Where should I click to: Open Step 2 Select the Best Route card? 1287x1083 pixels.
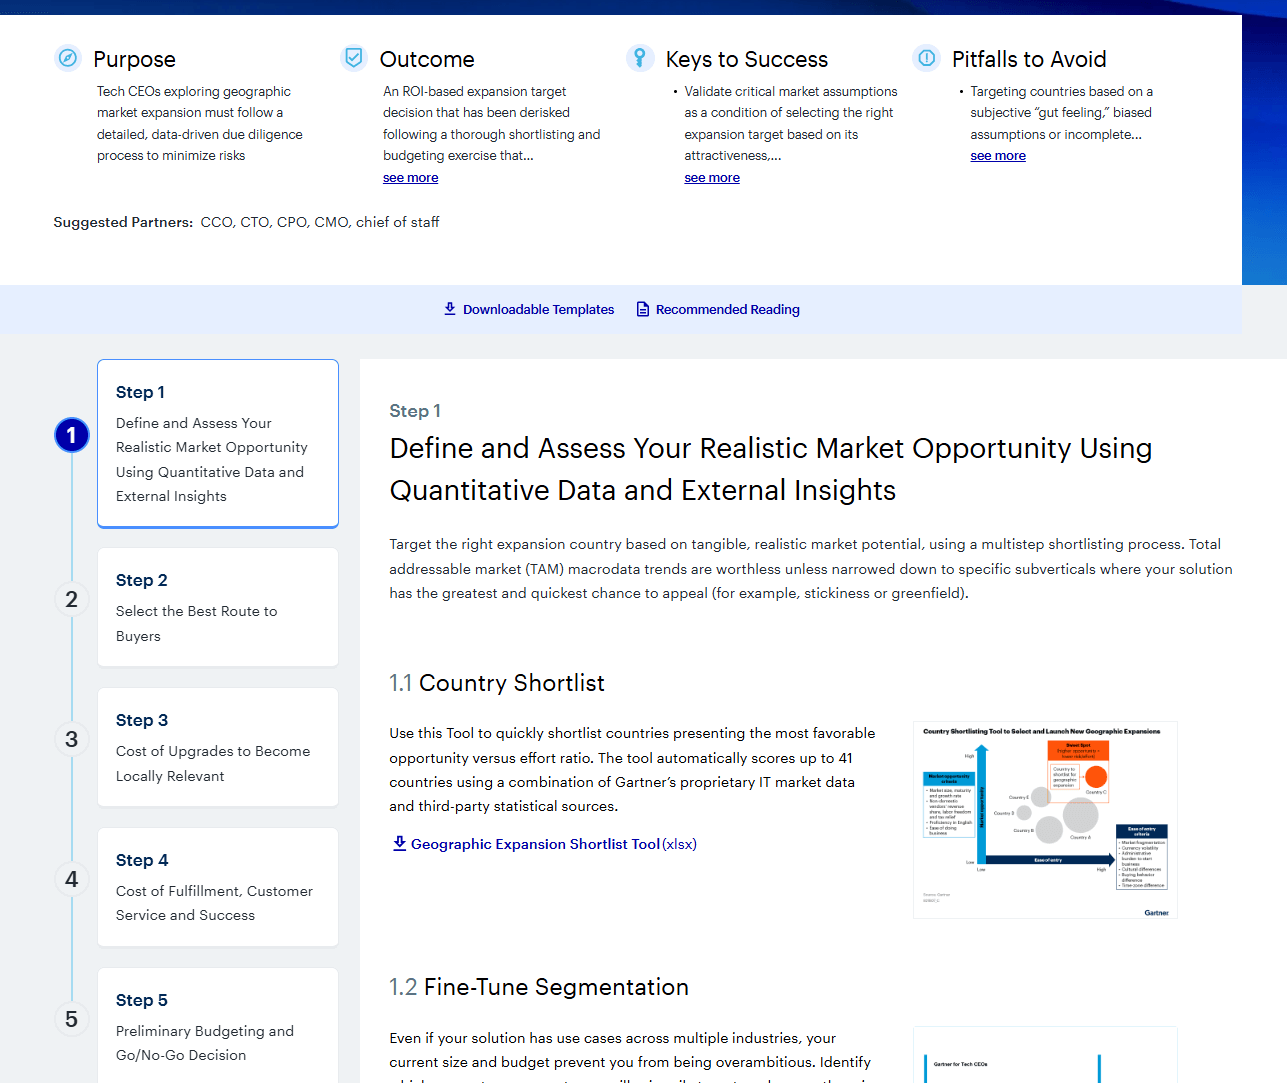pos(218,607)
